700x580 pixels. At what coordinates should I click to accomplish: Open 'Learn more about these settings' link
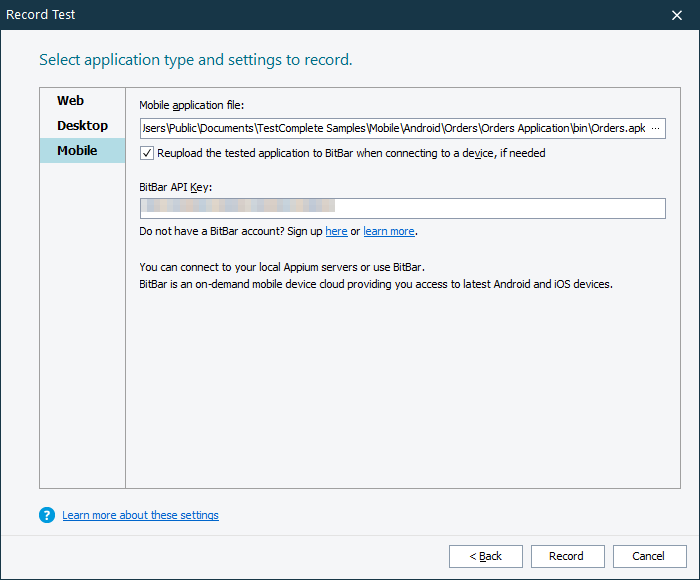pos(140,516)
